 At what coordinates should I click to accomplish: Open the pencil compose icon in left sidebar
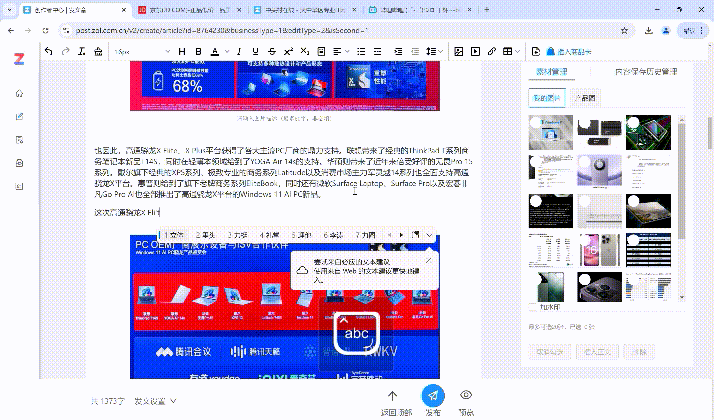pos(19,117)
